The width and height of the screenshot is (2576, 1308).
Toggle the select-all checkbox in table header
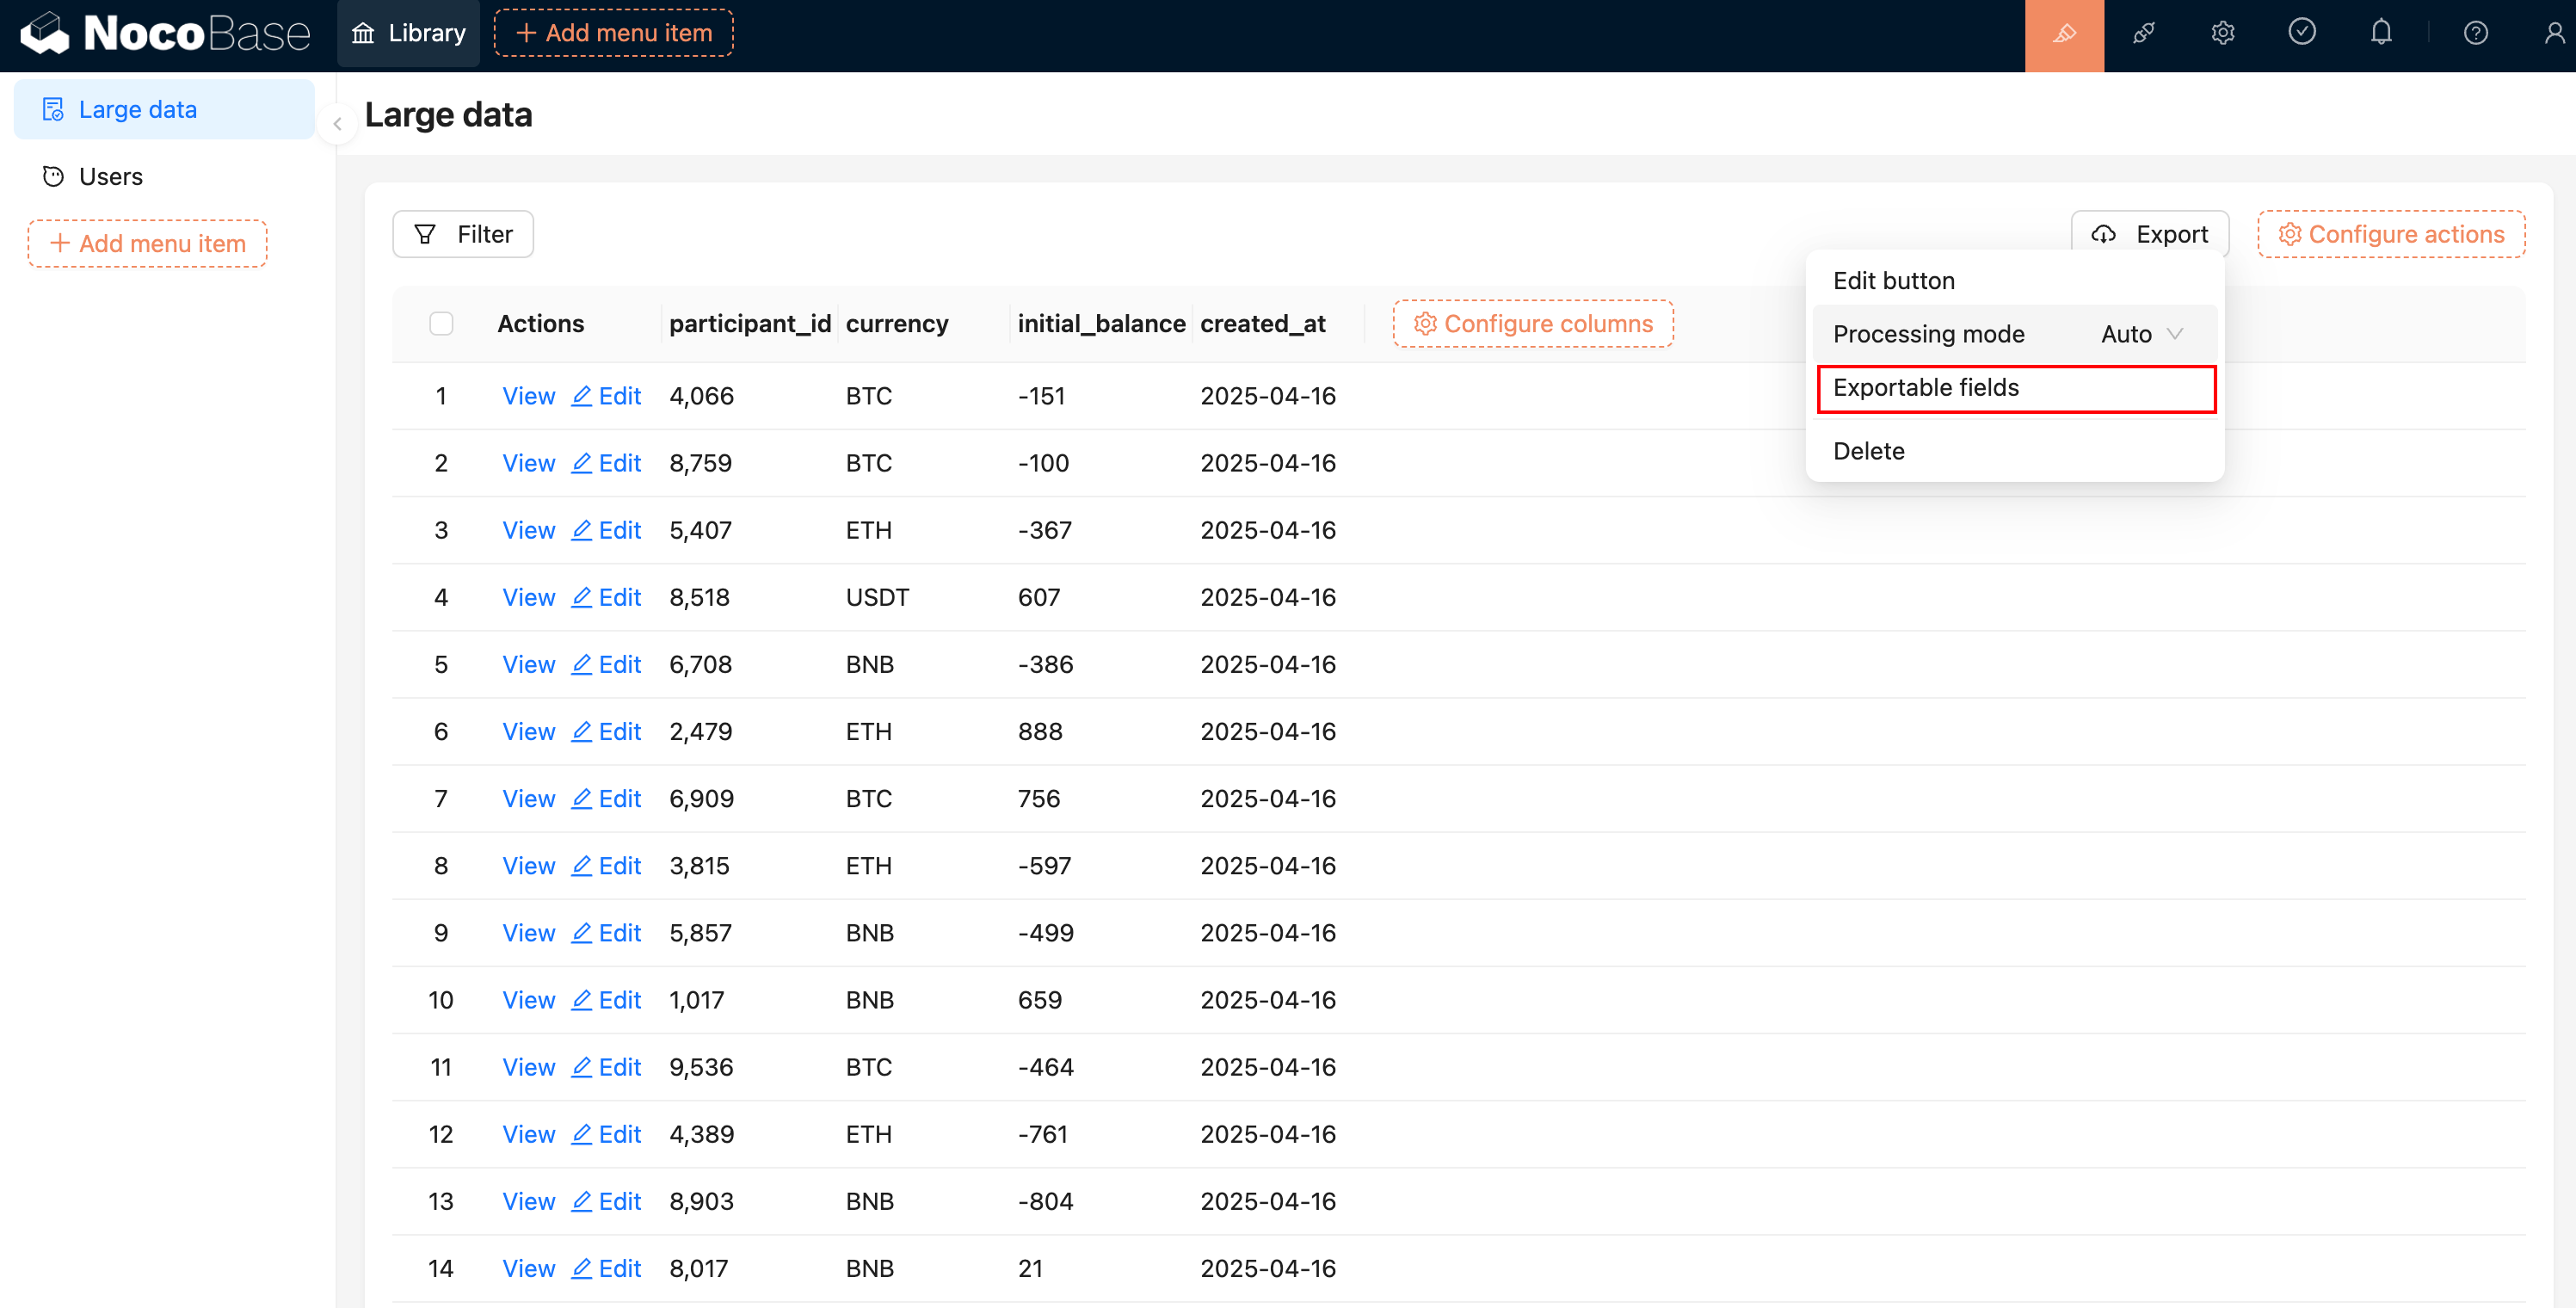coord(441,324)
